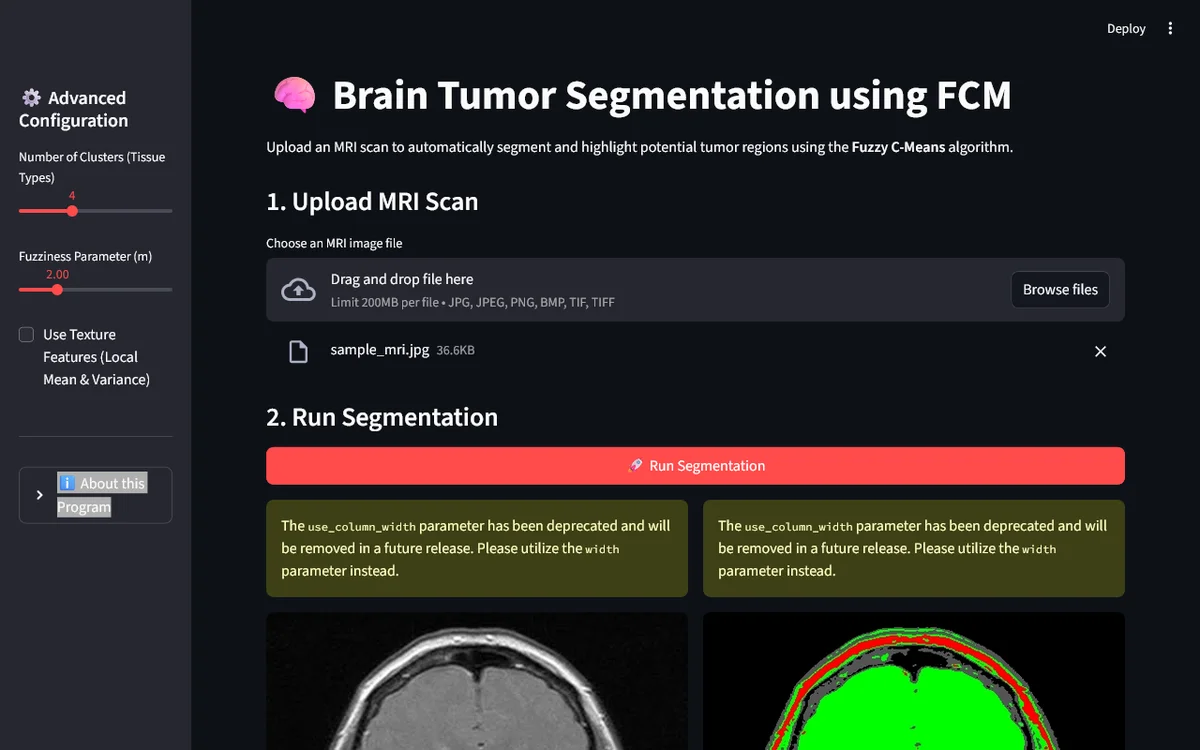Click the '1. Upload MRI Scan' heading
1200x750 pixels.
[x=372, y=202]
